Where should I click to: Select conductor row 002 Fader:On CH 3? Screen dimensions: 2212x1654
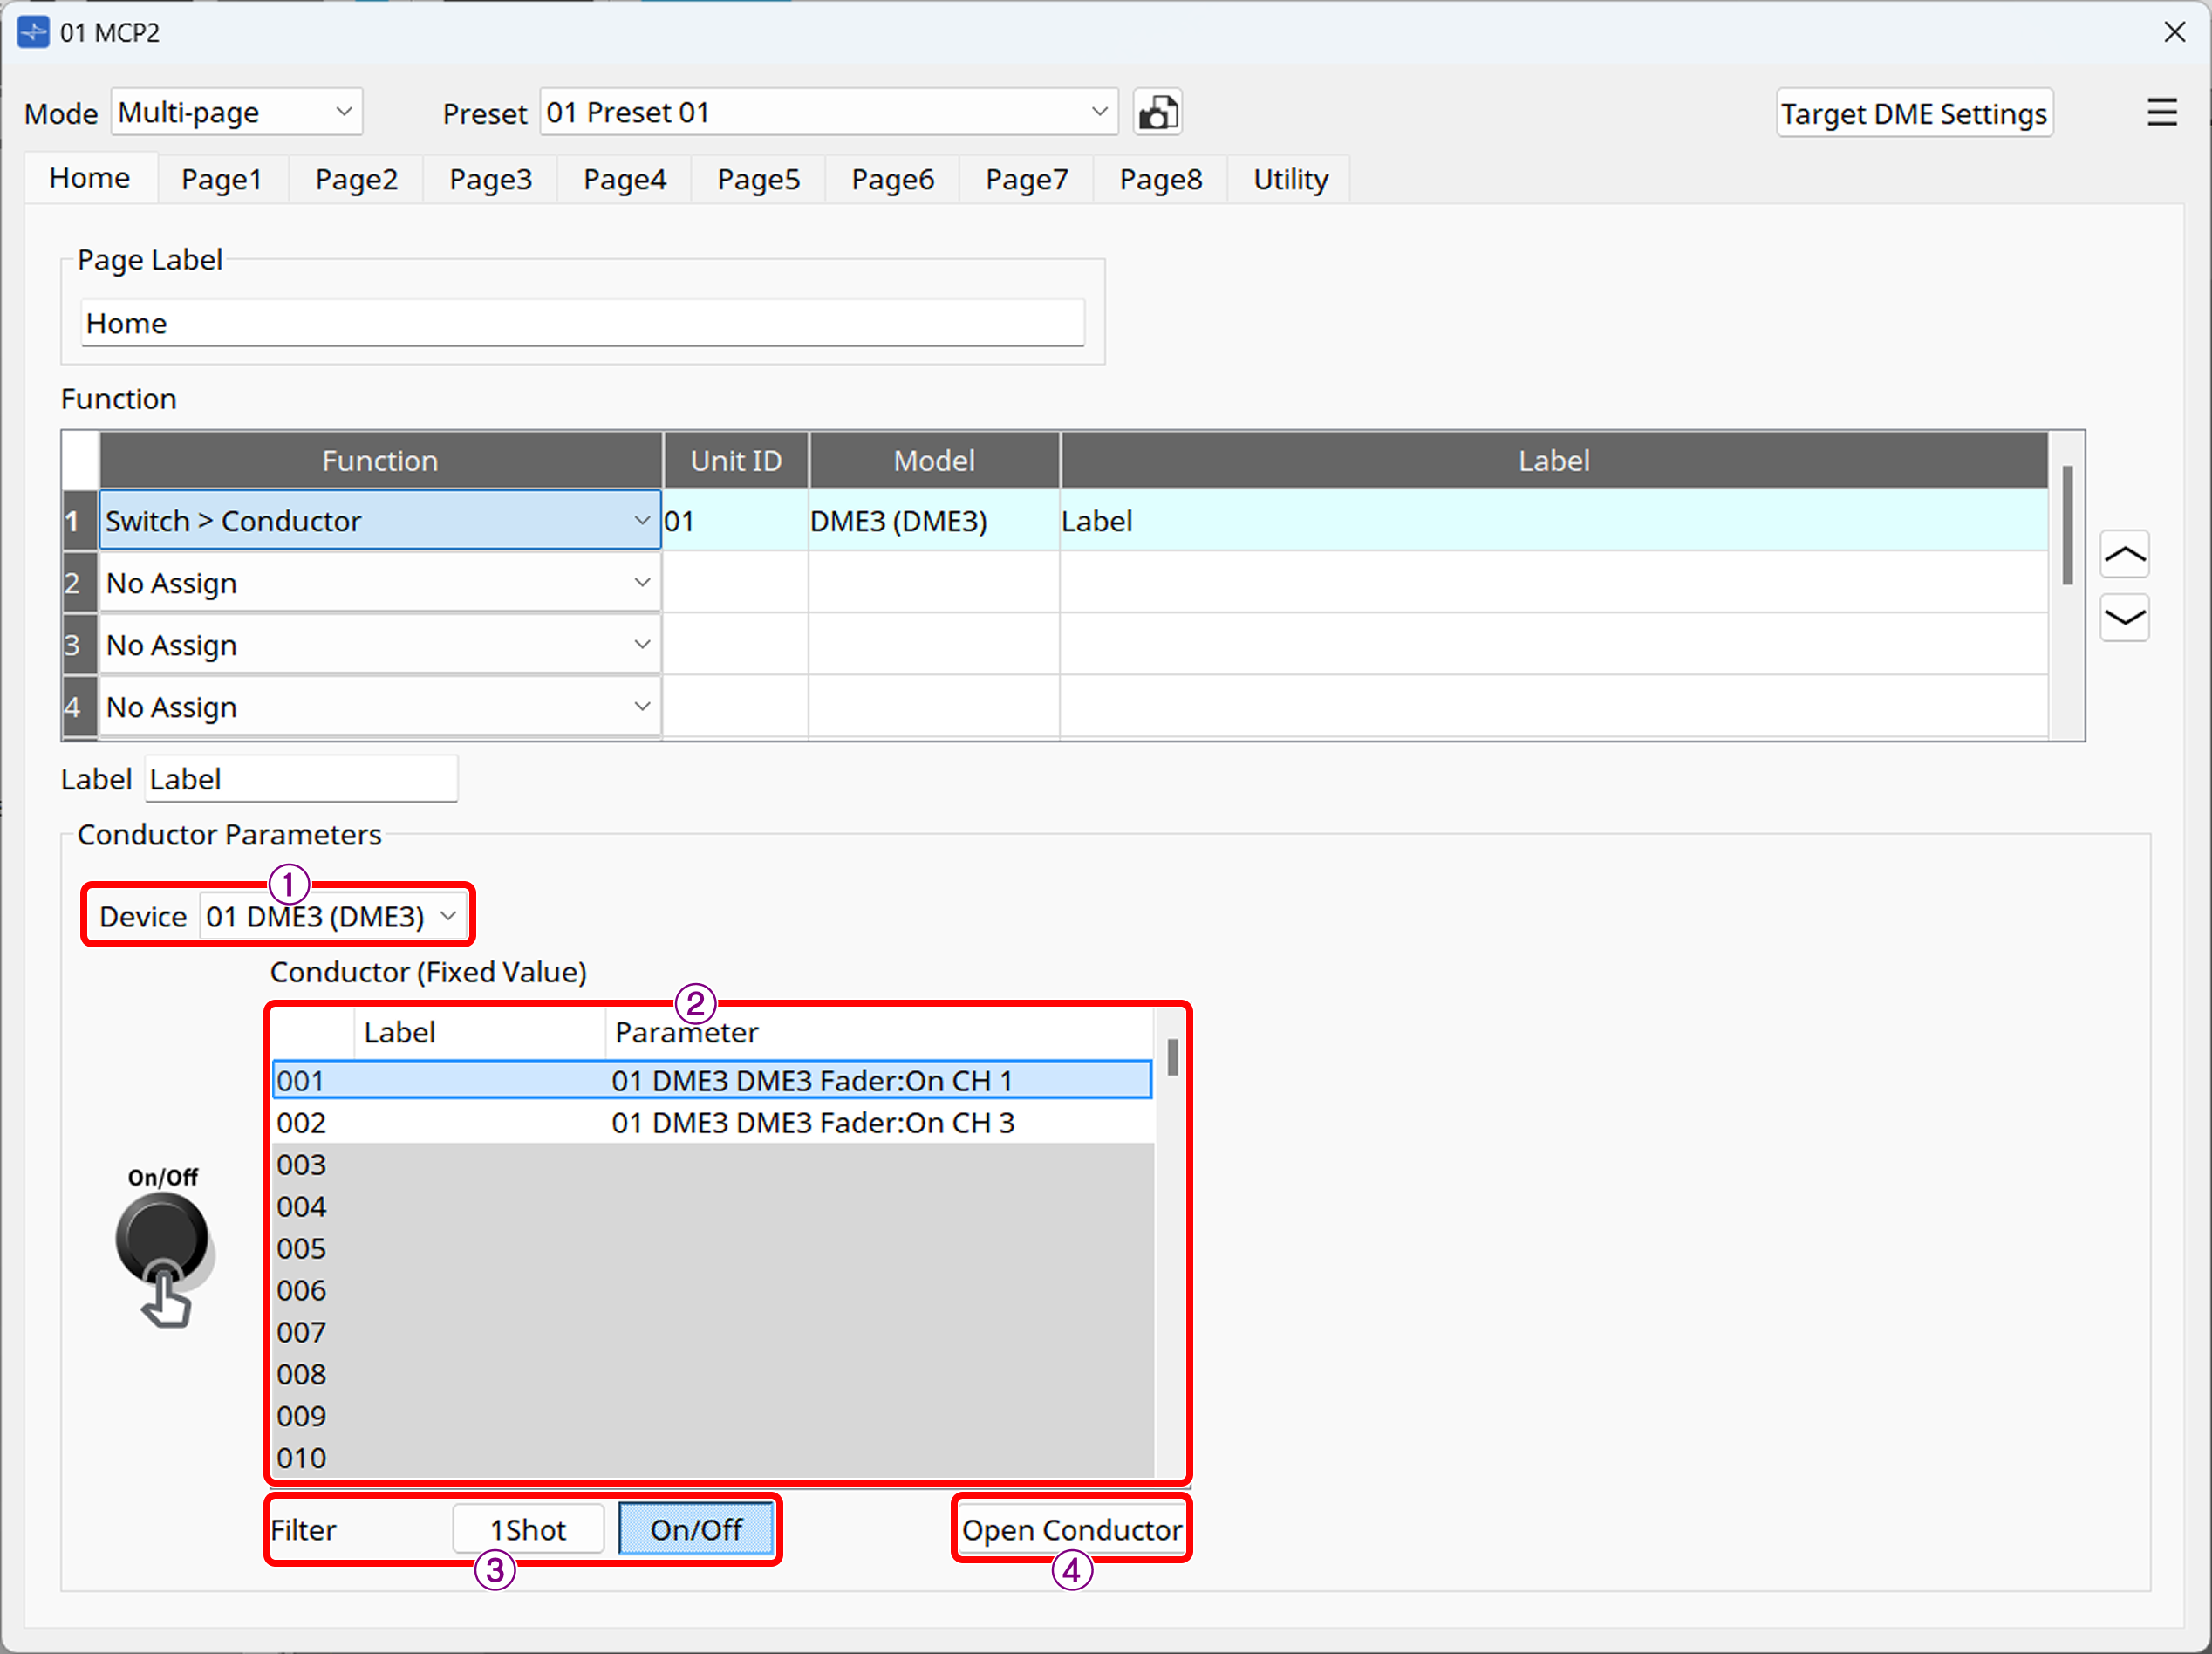pos(711,1123)
